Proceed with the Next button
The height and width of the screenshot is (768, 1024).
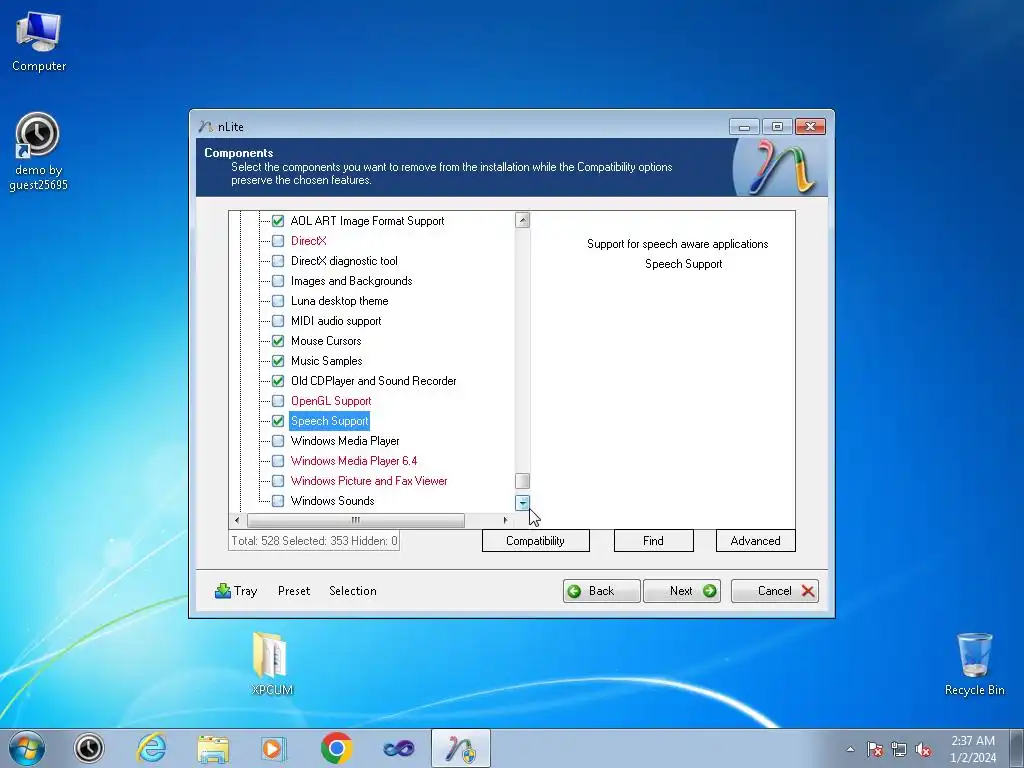tap(682, 591)
